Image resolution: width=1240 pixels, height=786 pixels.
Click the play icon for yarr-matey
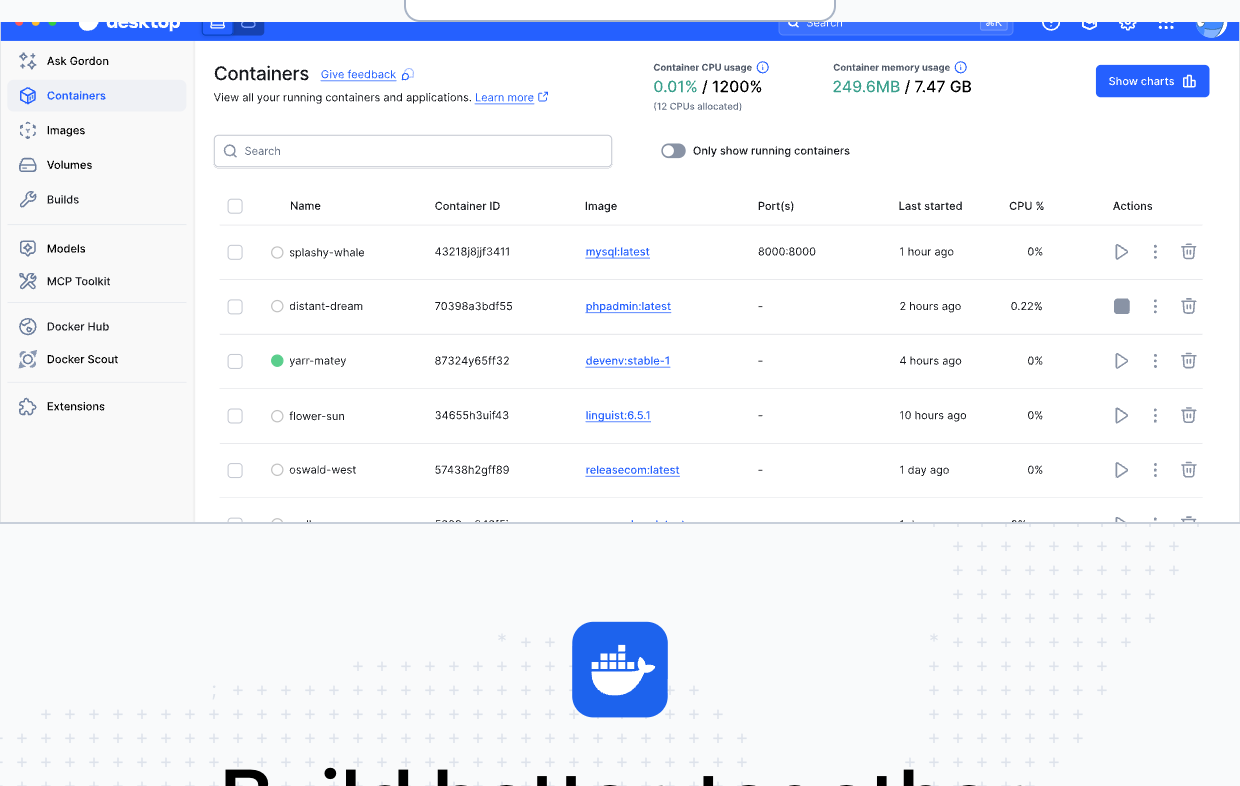[1121, 361]
